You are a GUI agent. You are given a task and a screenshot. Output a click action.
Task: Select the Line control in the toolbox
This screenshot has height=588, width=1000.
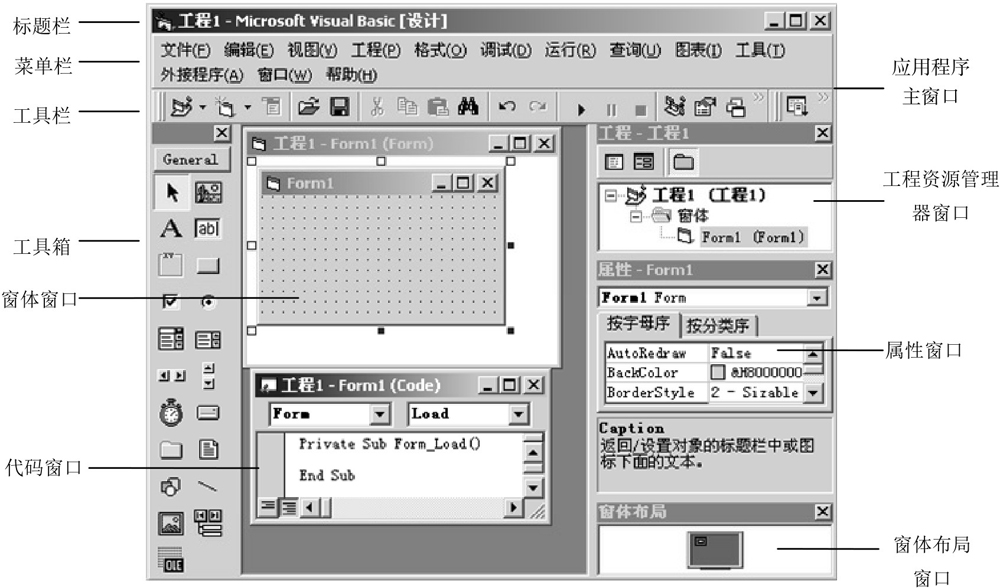pos(208,487)
